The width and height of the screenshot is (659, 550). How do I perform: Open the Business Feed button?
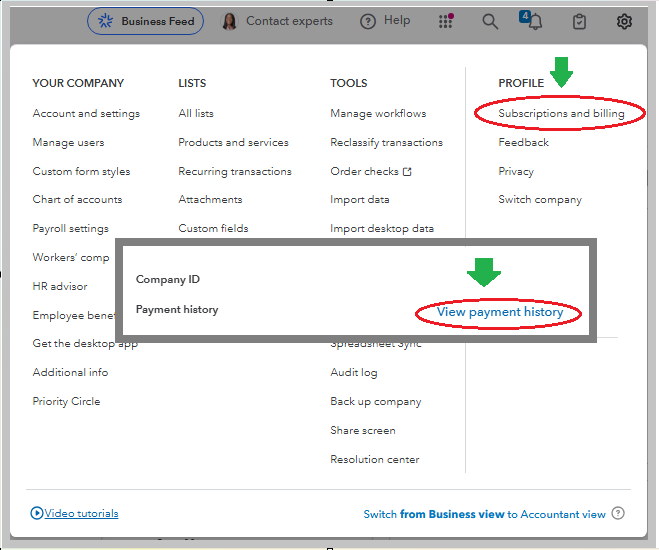[145, 21]
